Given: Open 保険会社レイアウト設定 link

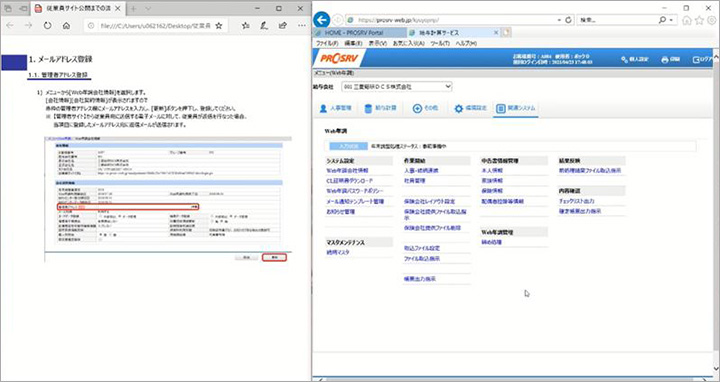Looking at the screenshot, I should pyautogui.click(x=429, y=201).
